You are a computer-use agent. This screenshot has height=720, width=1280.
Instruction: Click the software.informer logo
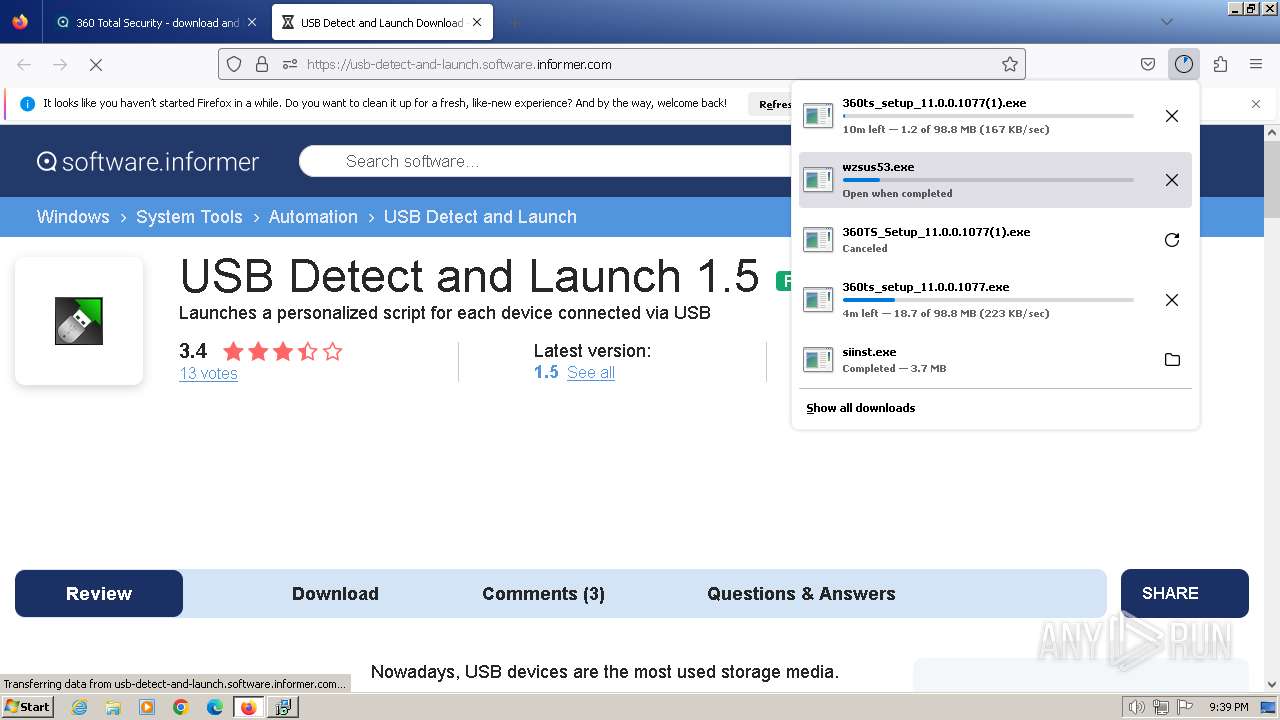pyautogui.click(x=148, y=161)
